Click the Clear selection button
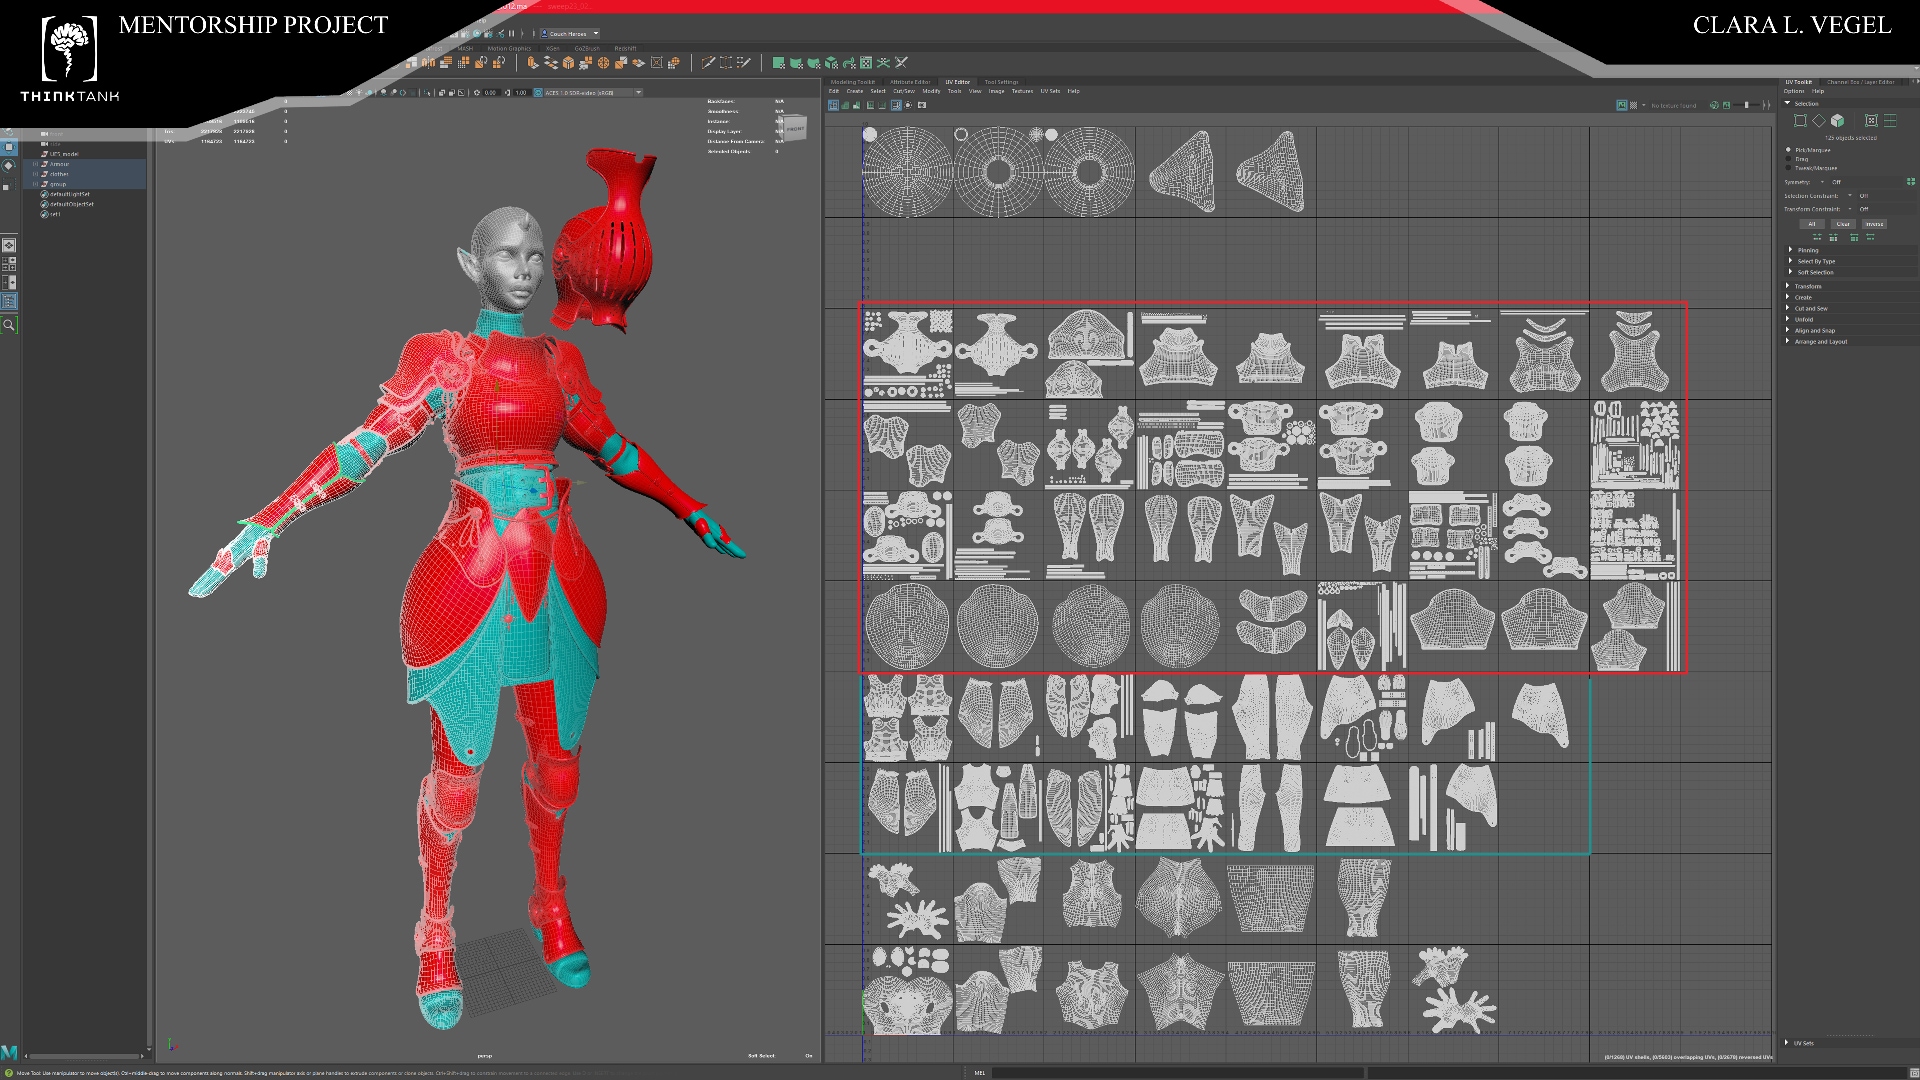The image size is (1920, 1080). [x=1843, y=224]
